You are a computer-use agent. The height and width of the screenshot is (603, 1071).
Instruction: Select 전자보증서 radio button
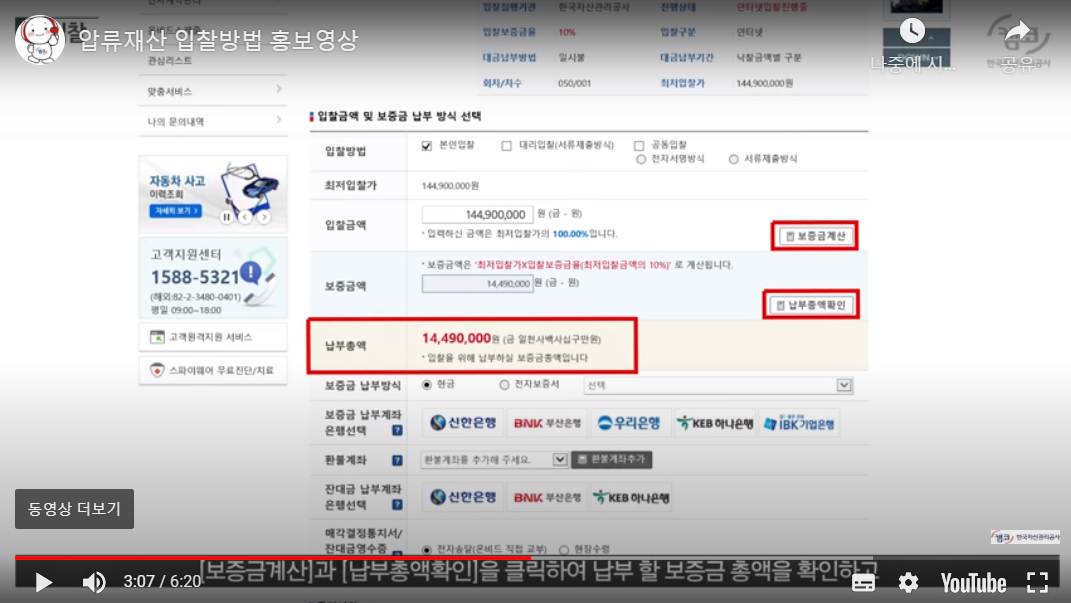504,385
